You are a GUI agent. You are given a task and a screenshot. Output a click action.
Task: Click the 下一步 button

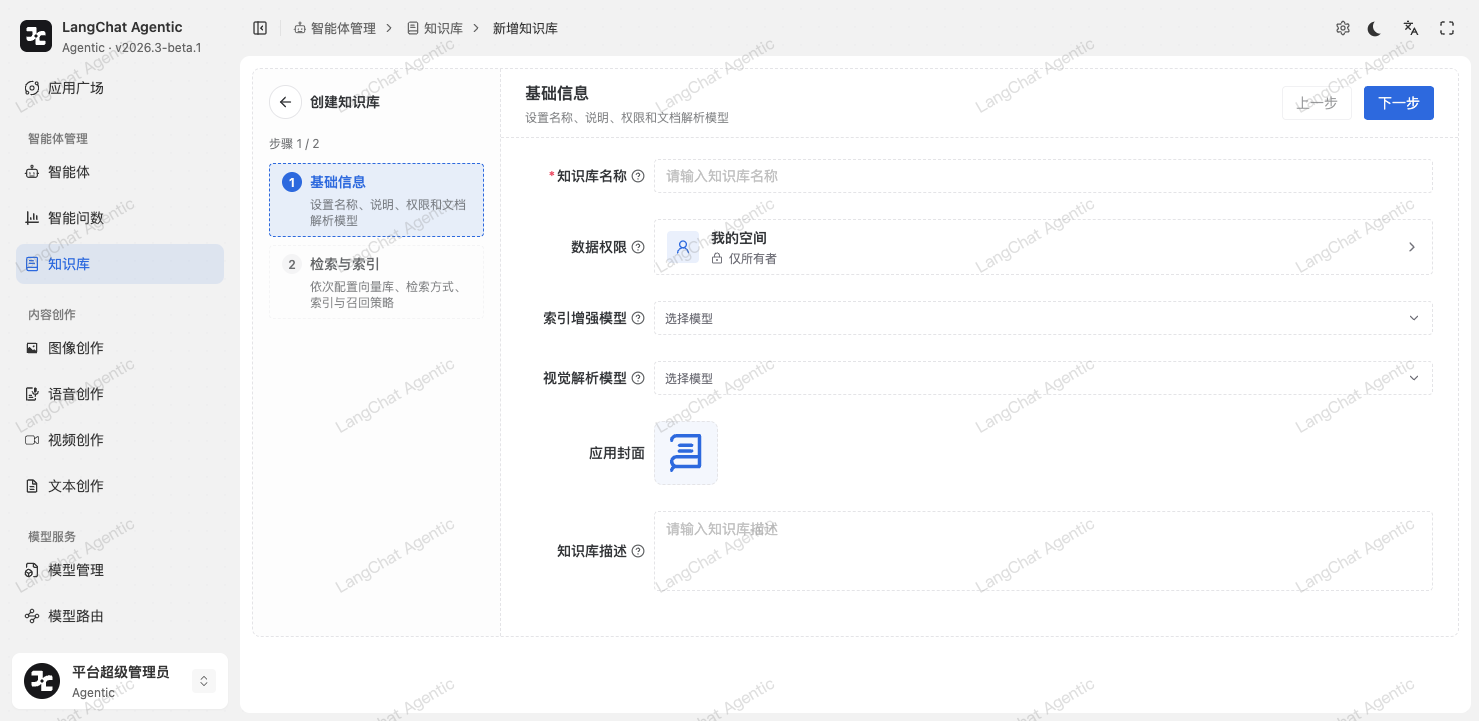[1399, 103]
